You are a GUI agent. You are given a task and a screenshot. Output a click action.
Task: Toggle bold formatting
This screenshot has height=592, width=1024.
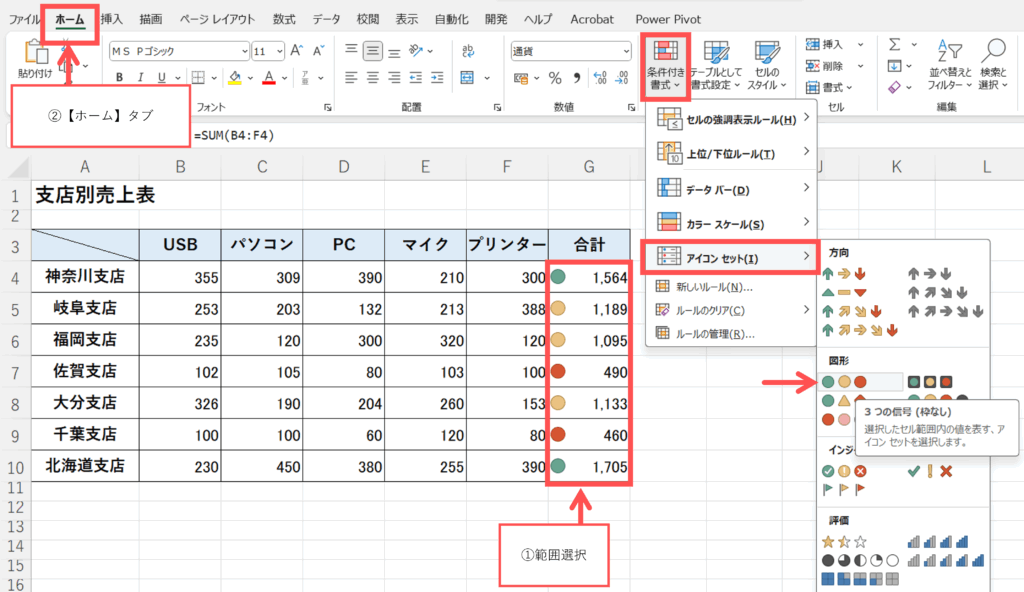pos(119,78)
